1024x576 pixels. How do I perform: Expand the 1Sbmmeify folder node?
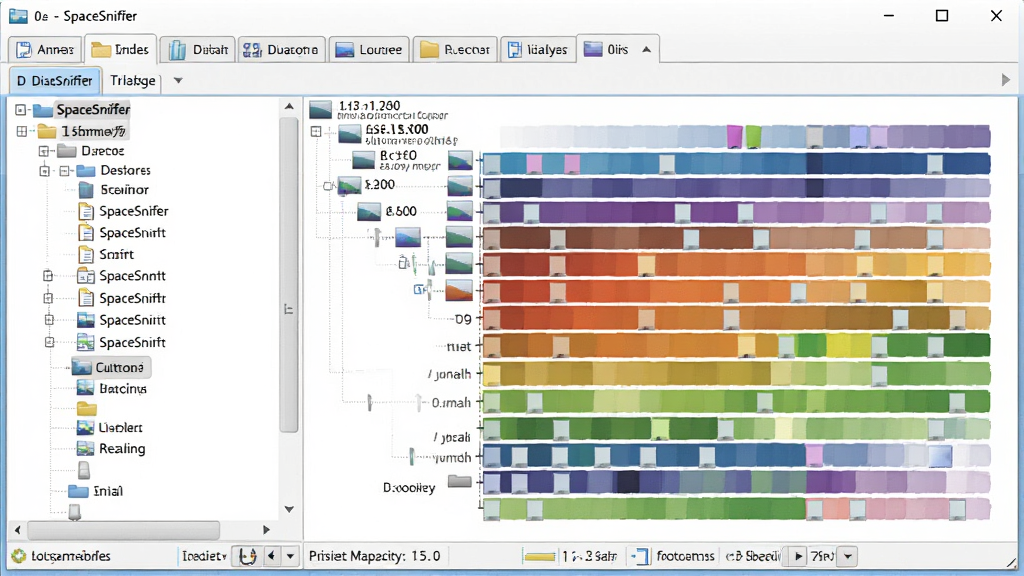coord(22,131)
